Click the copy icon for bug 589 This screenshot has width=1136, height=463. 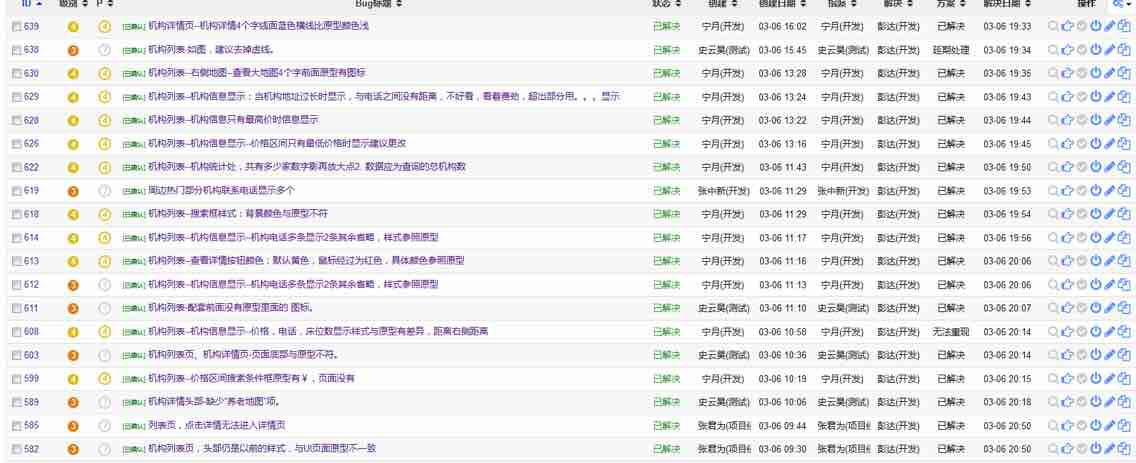tap(1124, 402)
